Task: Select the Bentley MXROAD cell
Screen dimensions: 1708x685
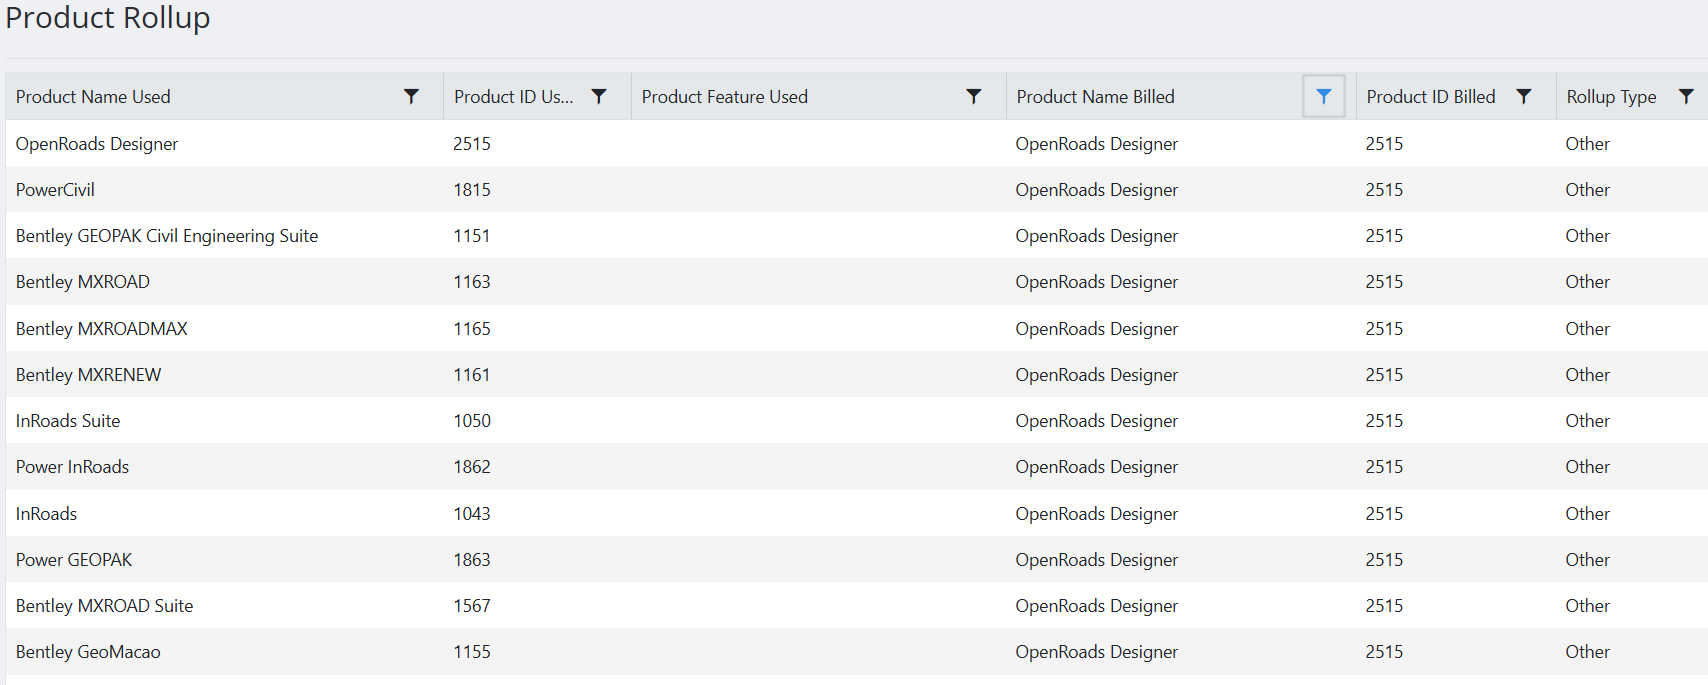Action: pos(83,282)
